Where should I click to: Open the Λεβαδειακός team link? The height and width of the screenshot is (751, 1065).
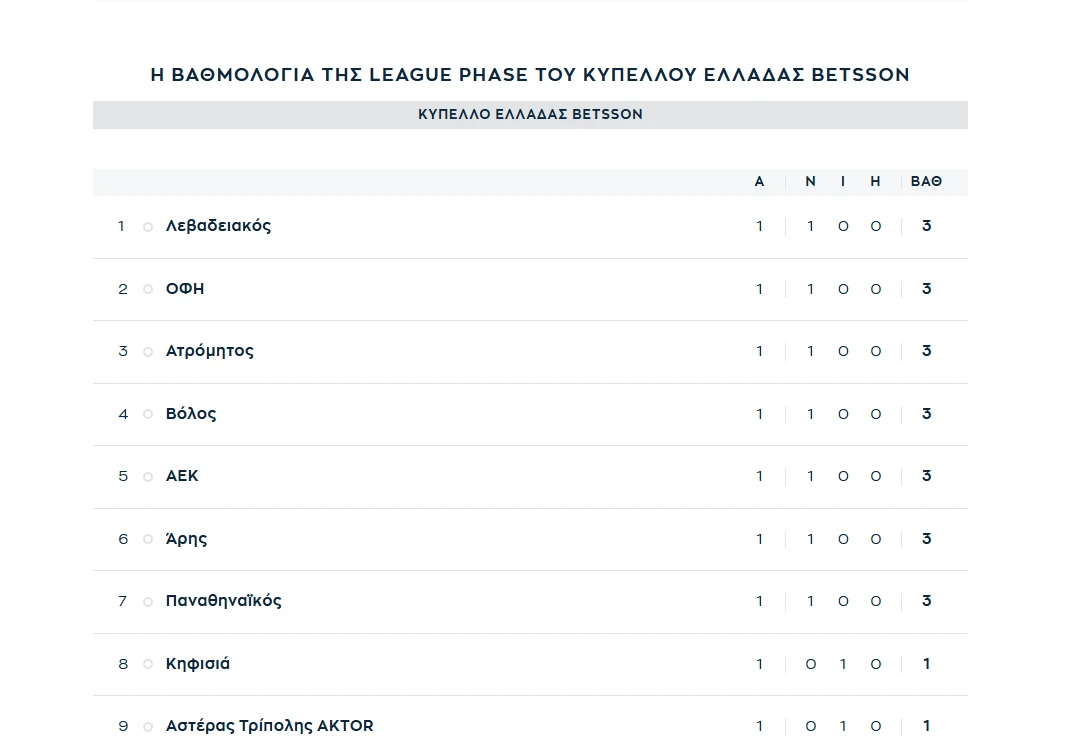(218, 226)
